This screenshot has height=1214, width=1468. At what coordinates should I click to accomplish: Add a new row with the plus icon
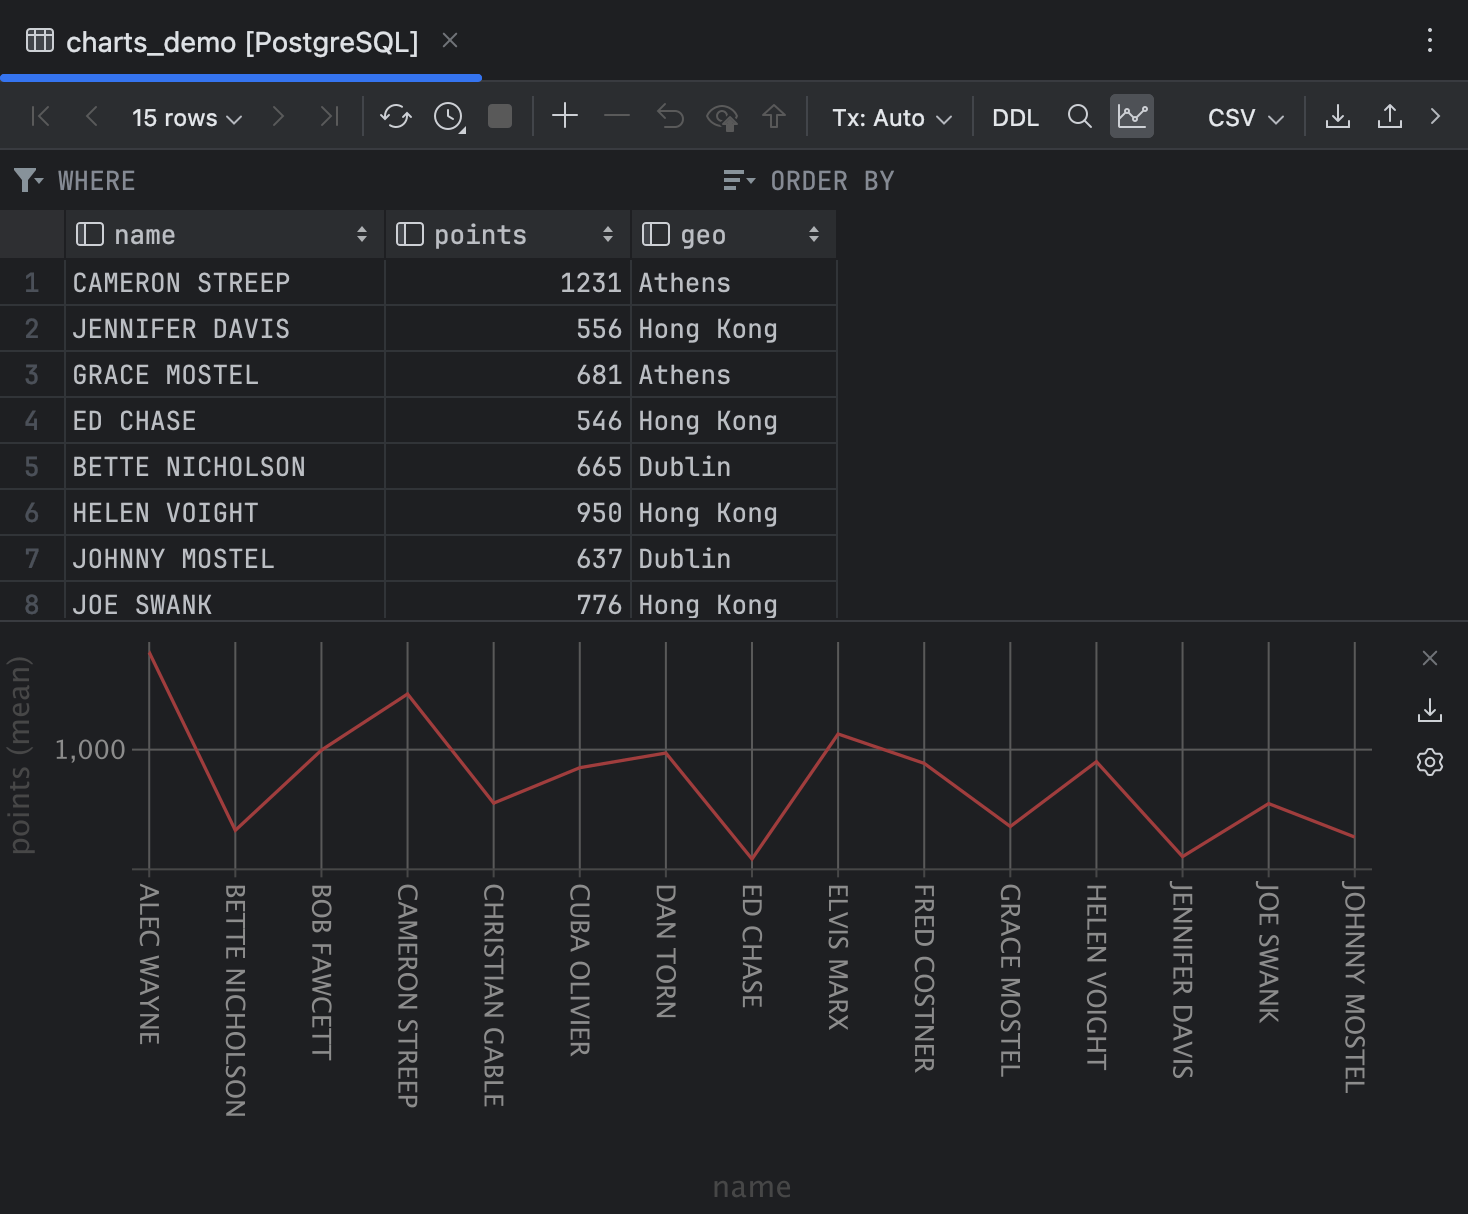pos(565,117)
